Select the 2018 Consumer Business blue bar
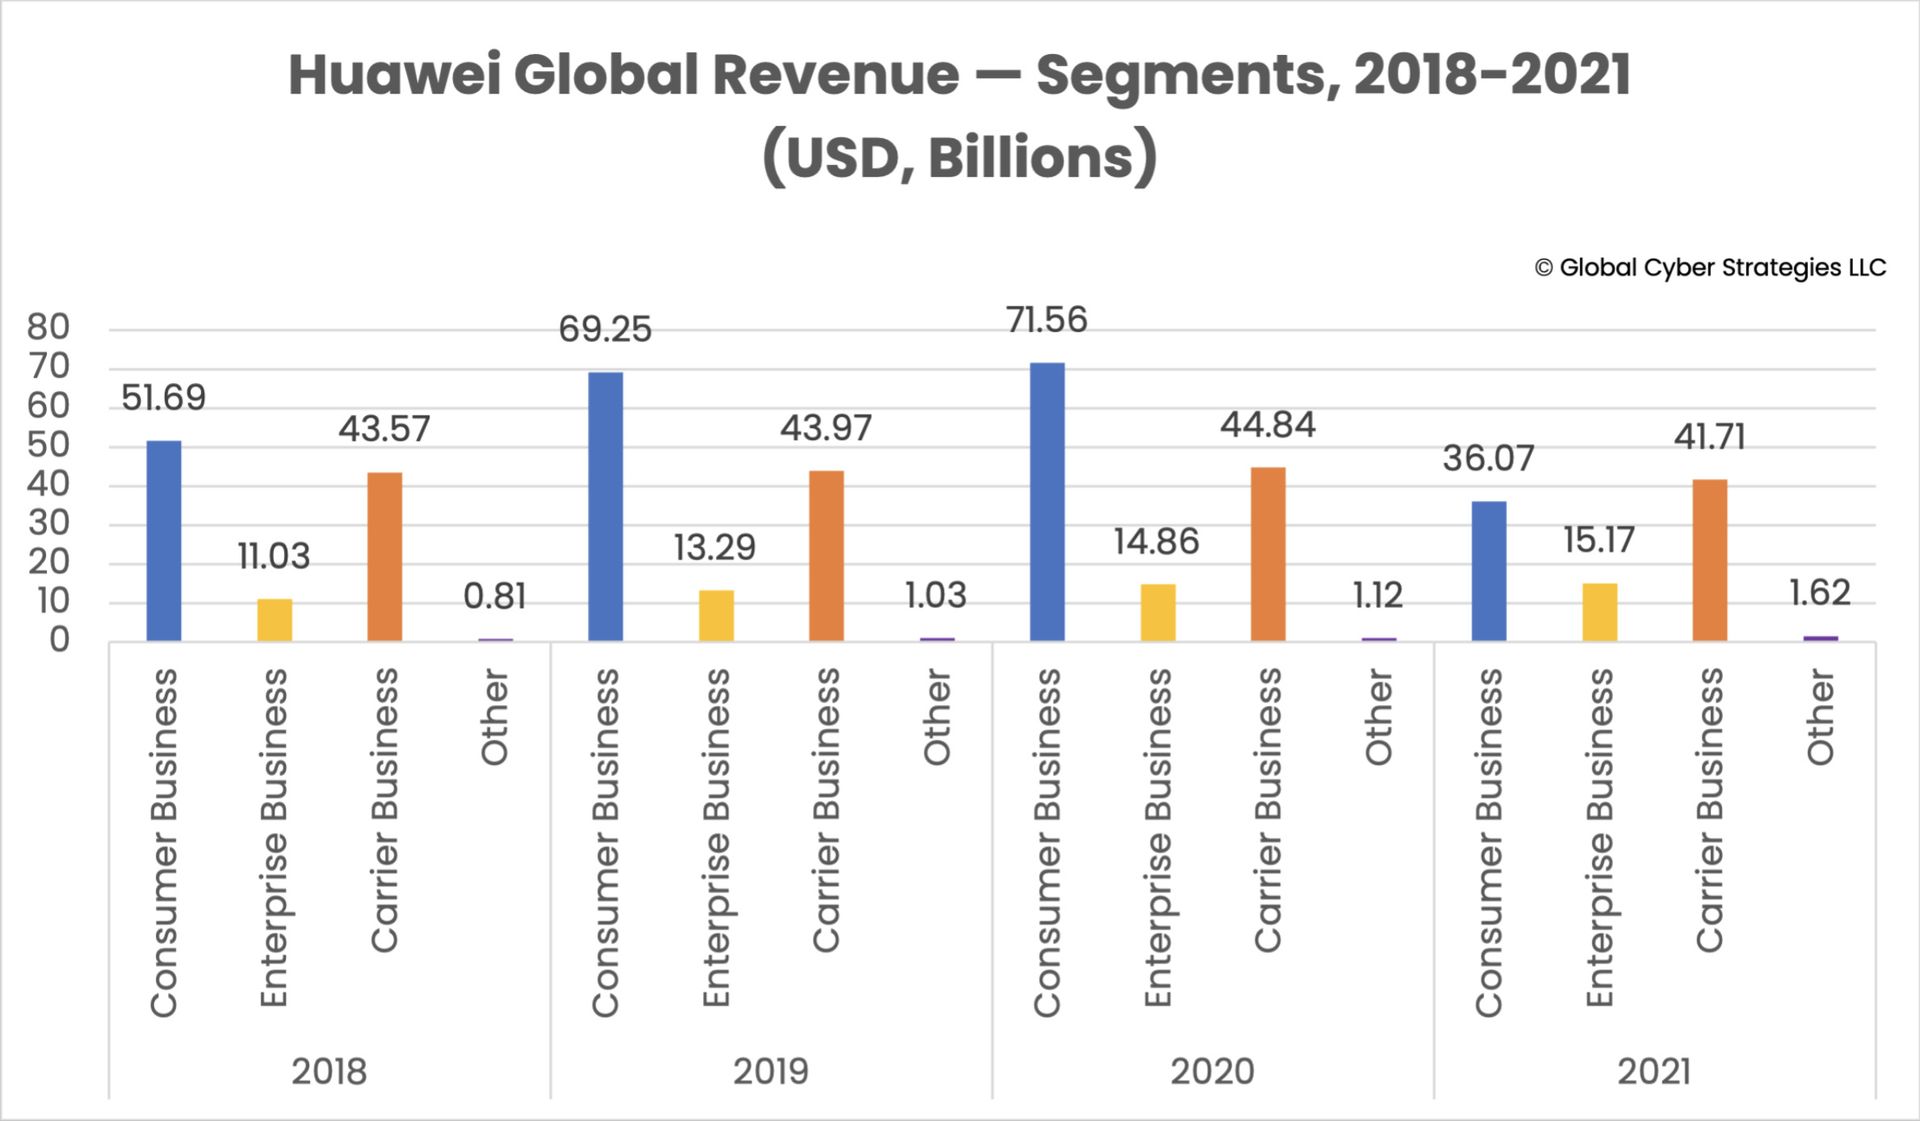The image size is (1920, 1121). tap(164, 541)
